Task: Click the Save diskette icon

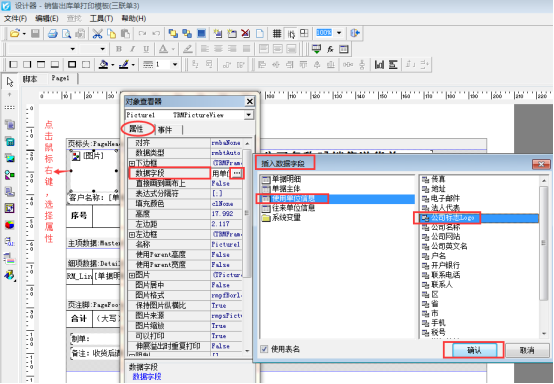Action: coord(35,33)
